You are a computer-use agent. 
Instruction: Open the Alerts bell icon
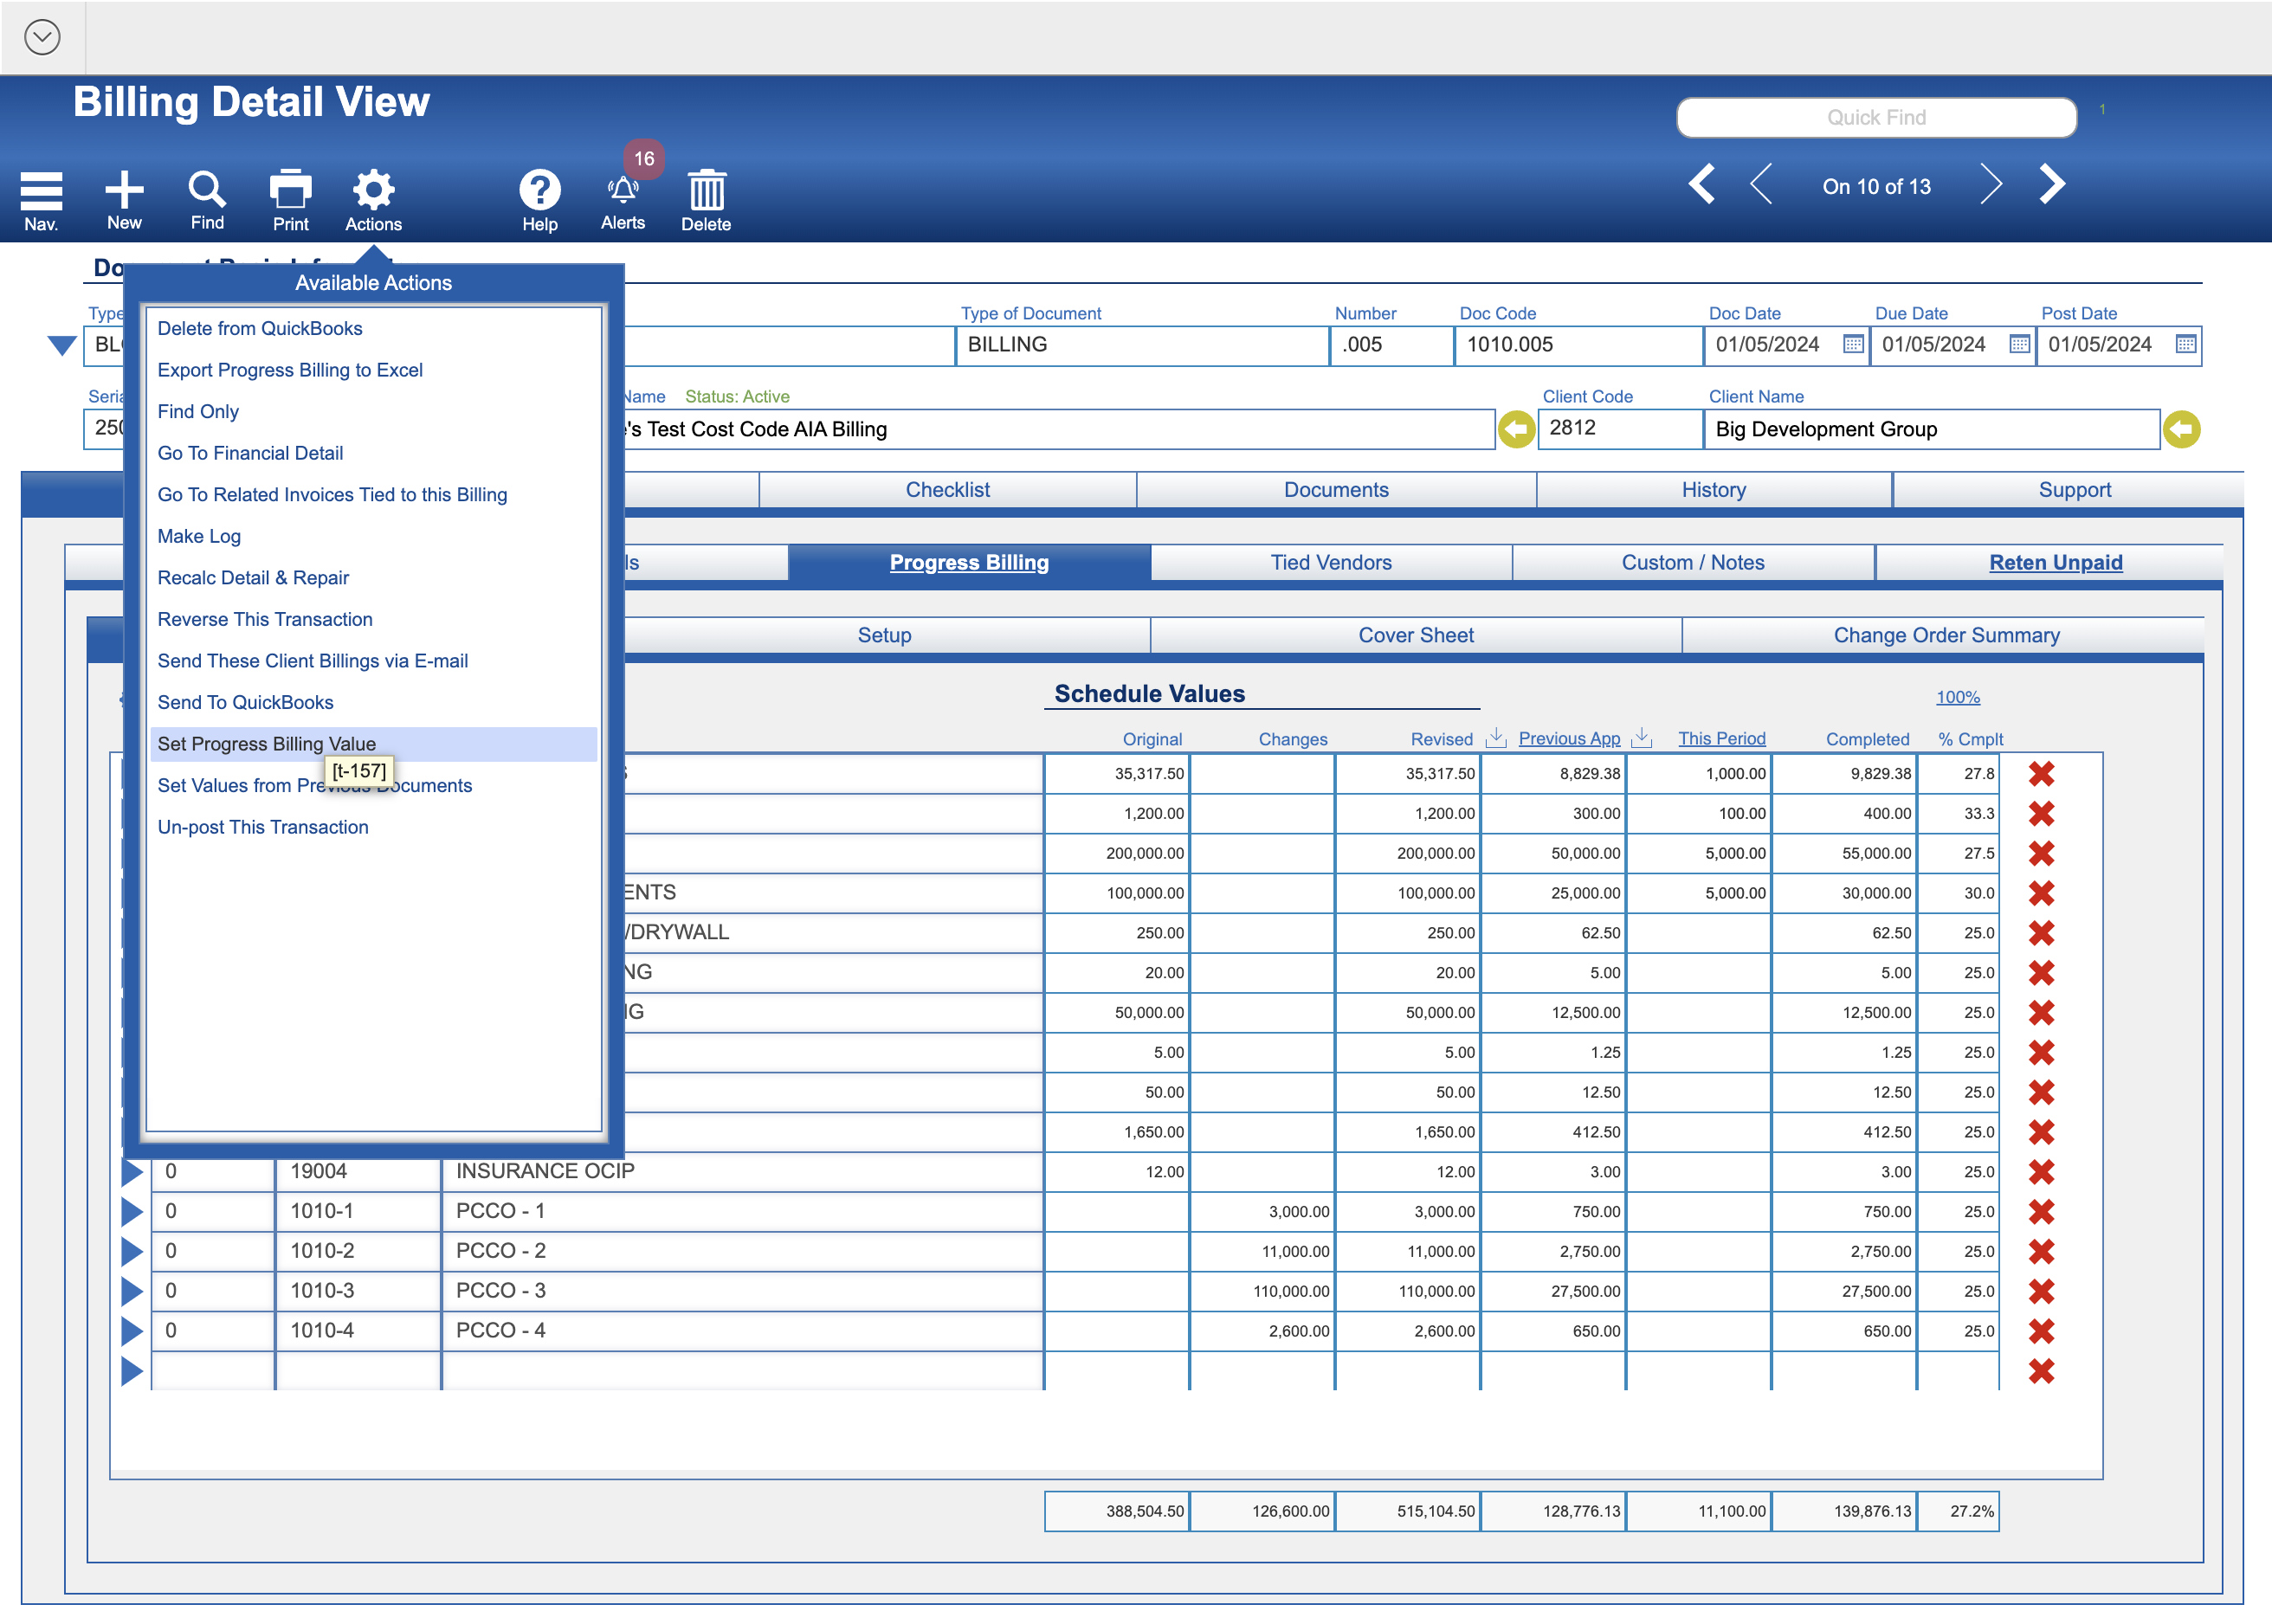[623, 189]
